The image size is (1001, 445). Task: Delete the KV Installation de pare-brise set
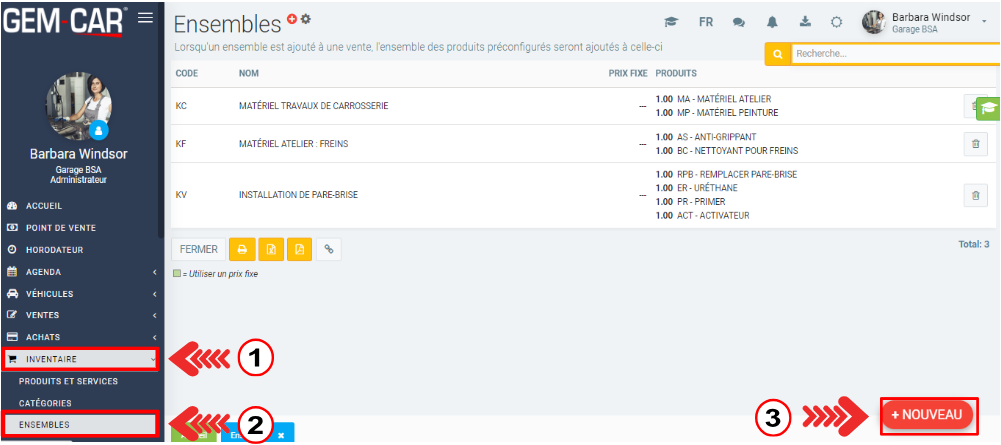coord(975,196)
